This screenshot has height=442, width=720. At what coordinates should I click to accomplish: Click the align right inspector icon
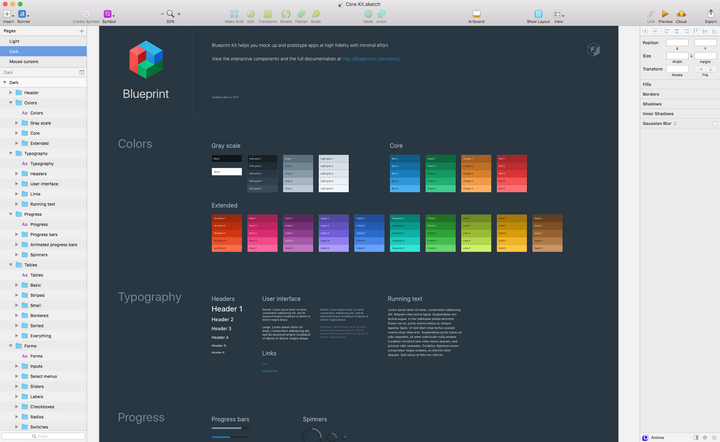pos(686,31)
